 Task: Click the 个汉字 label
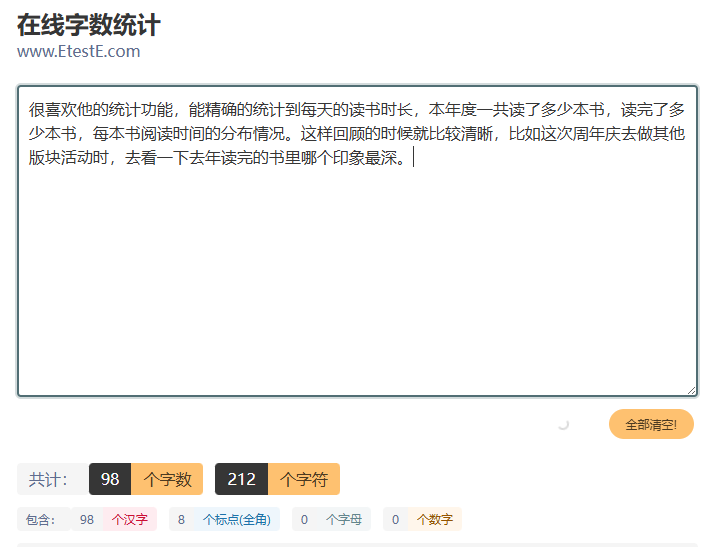130,519
